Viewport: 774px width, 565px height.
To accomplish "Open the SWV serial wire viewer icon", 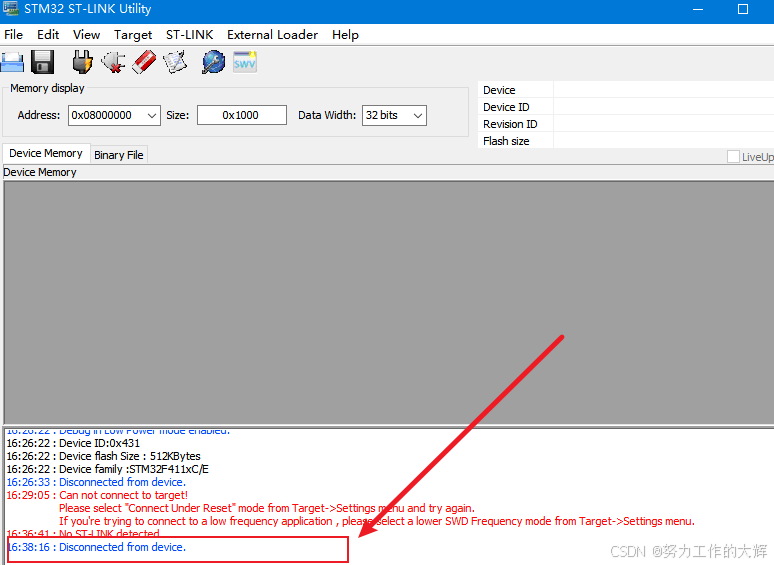I will tap(245, 62).
